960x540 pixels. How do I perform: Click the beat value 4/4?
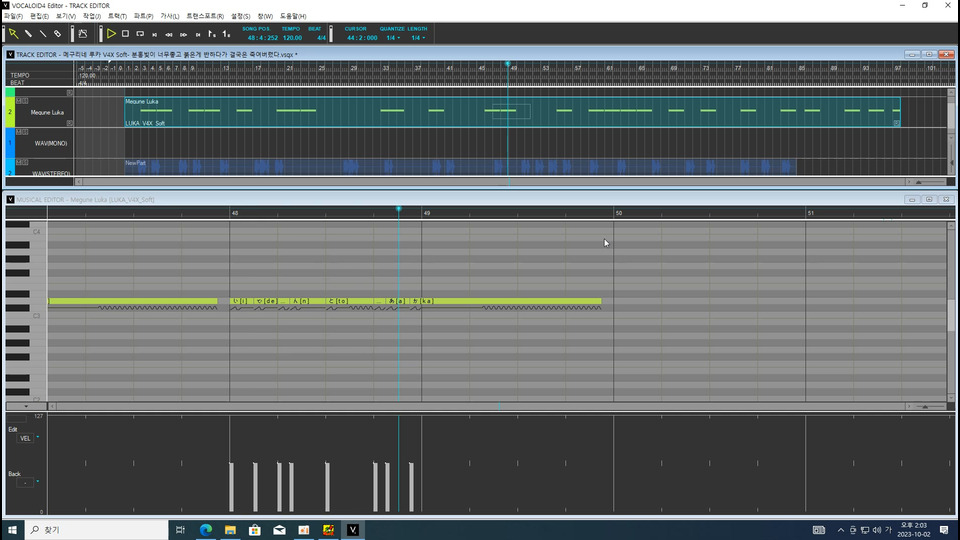coord(321,38)
